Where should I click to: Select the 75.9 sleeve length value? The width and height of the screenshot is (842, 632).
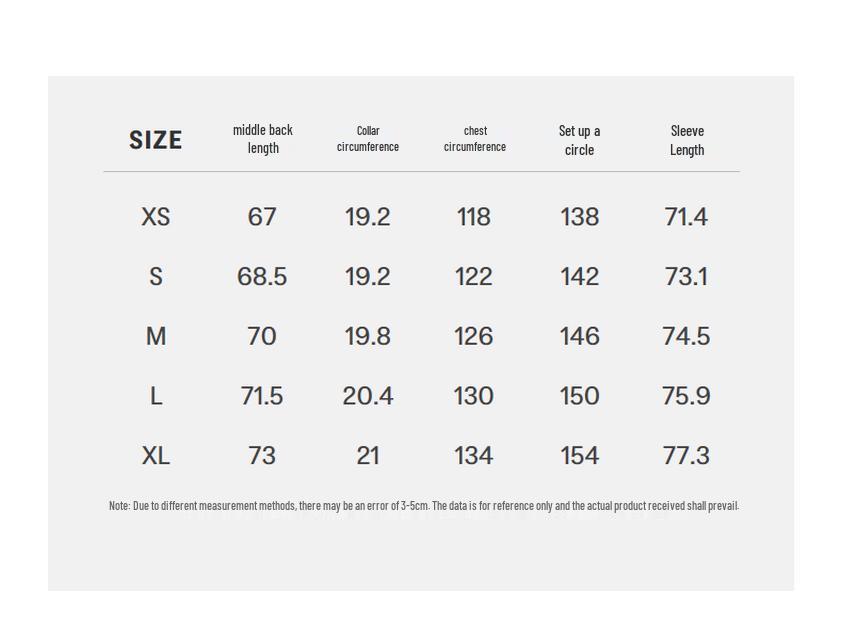686,397
